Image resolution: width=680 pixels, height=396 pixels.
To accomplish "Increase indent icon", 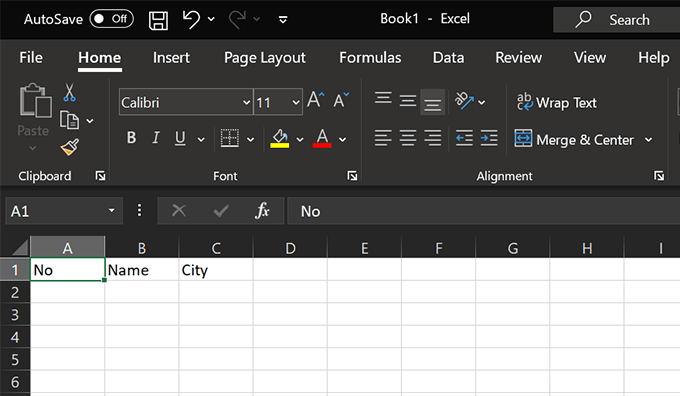I will 489,138.
